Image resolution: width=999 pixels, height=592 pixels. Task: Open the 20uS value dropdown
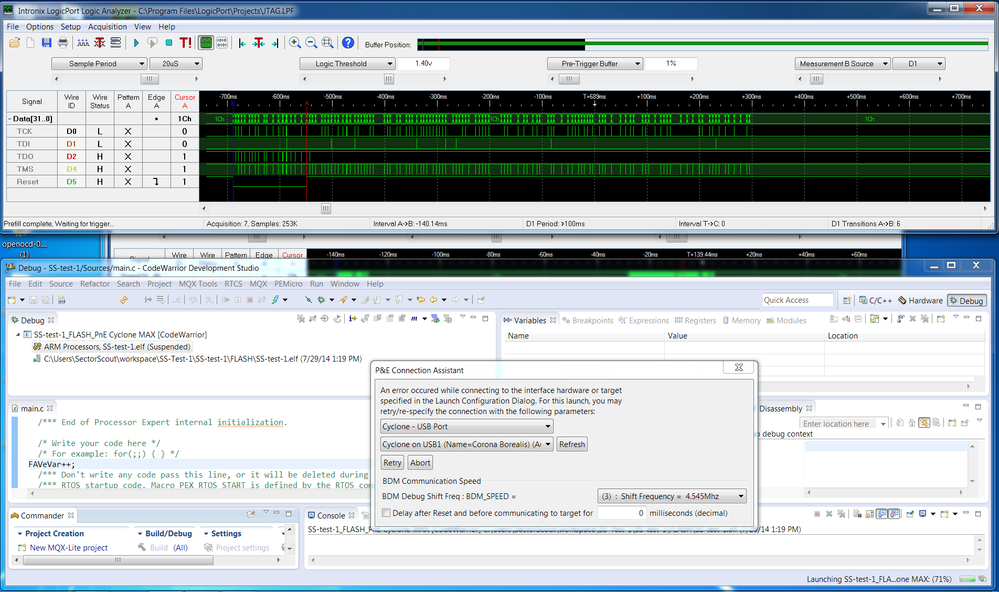click(176, 64)
